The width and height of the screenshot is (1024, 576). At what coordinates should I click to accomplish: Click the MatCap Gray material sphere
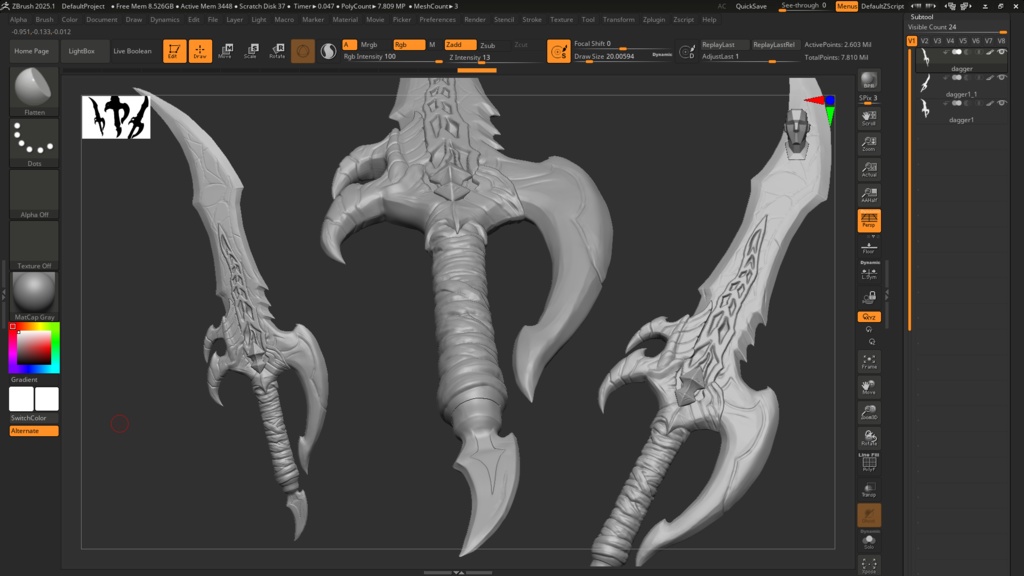click(34, 296)
